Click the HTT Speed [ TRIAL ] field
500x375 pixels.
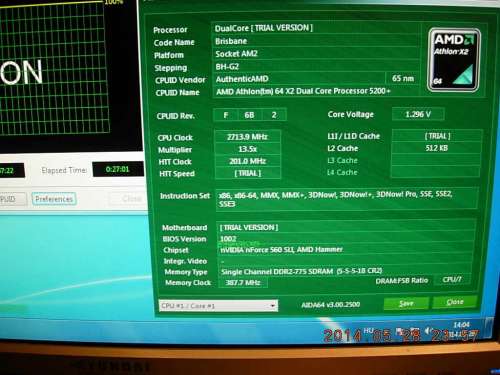tap(247, 173)
